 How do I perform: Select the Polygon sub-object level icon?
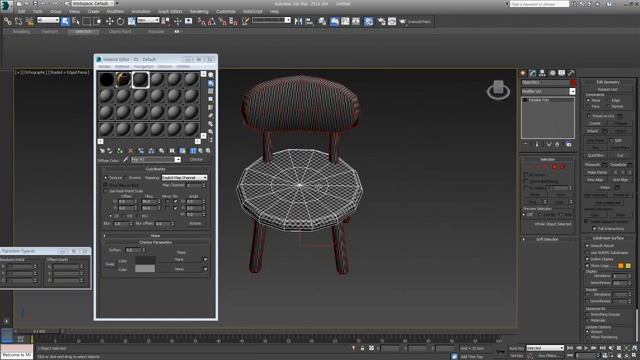tap(555, 167)
